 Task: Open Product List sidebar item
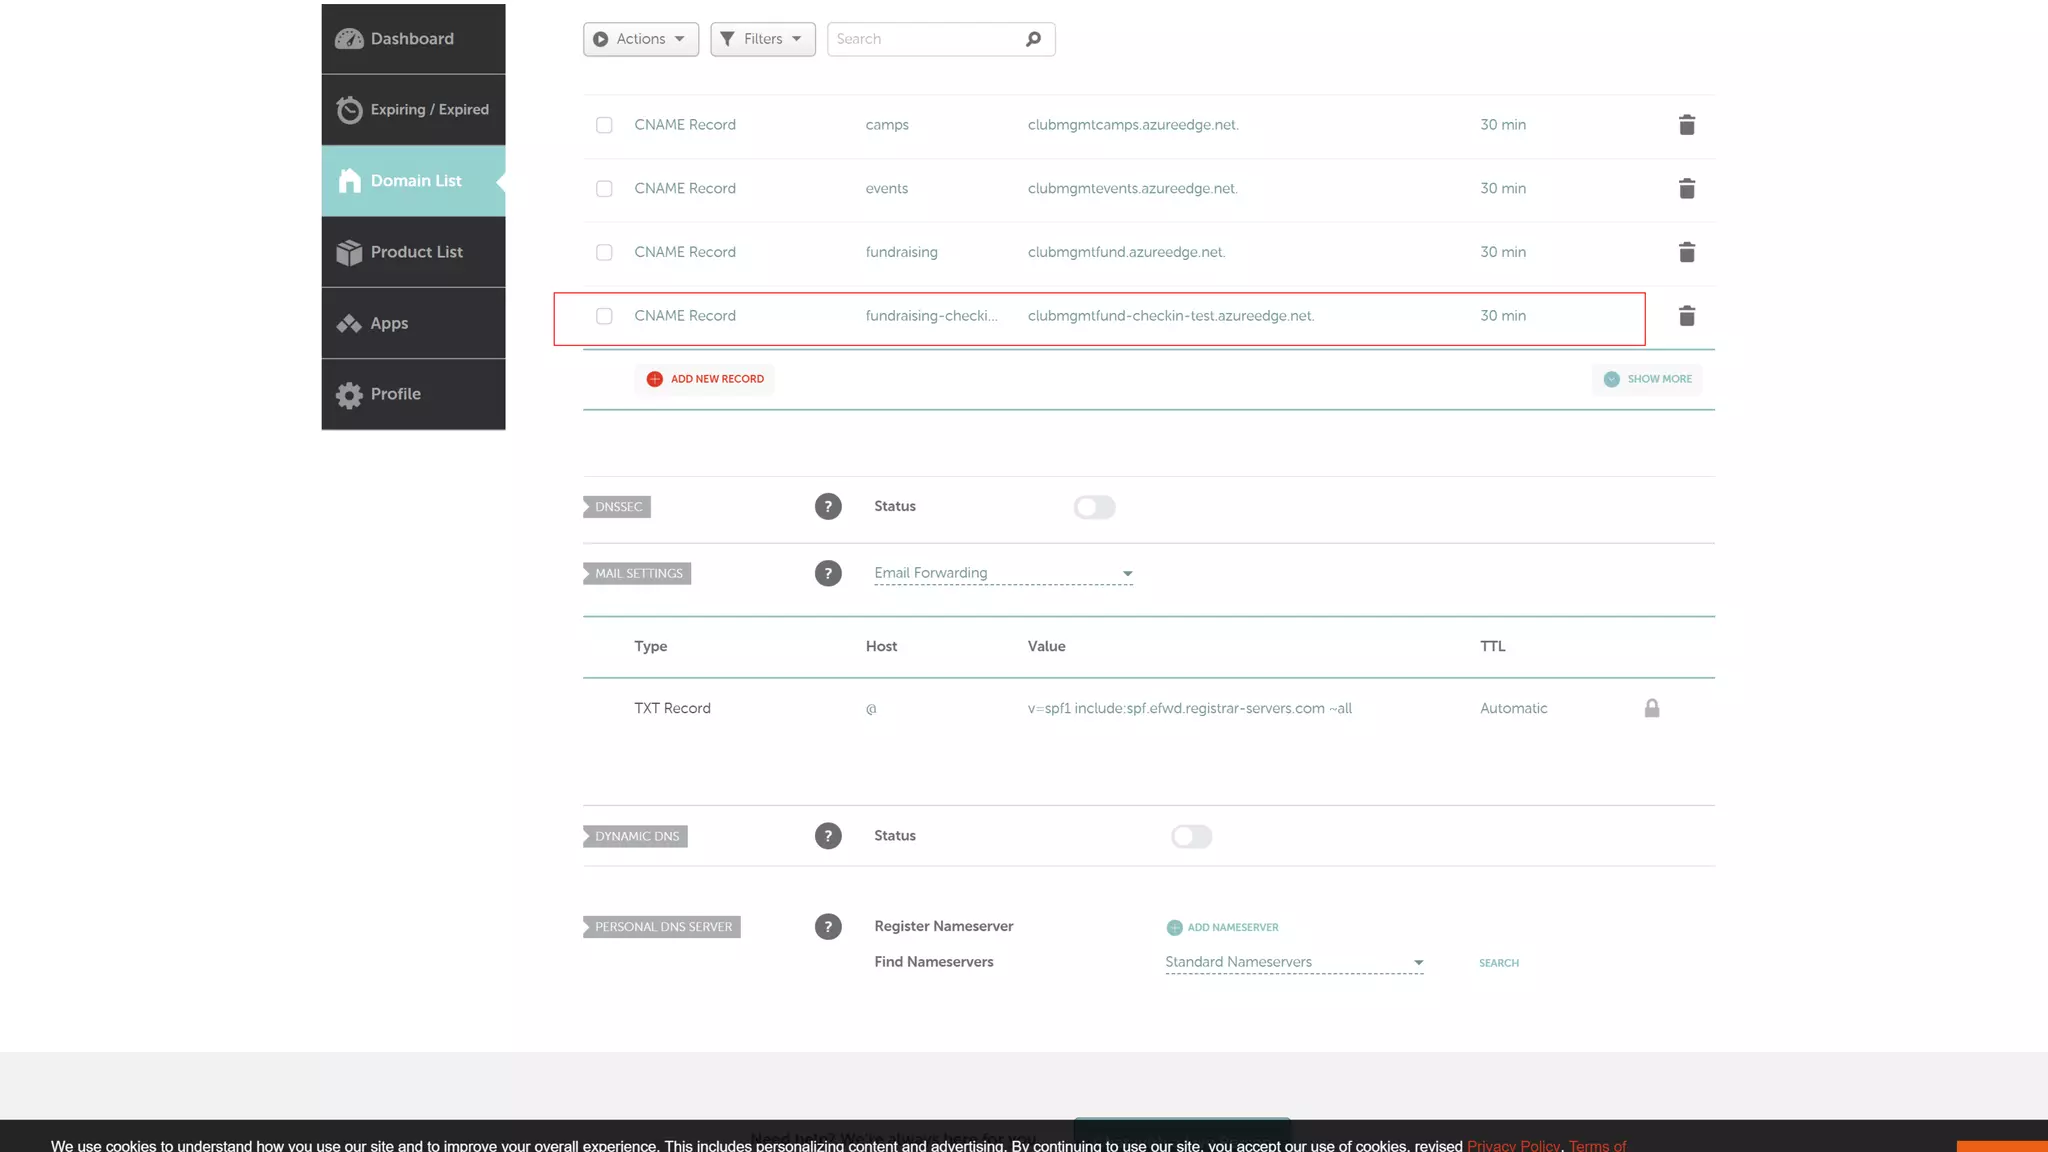click(x=415, y=252)
